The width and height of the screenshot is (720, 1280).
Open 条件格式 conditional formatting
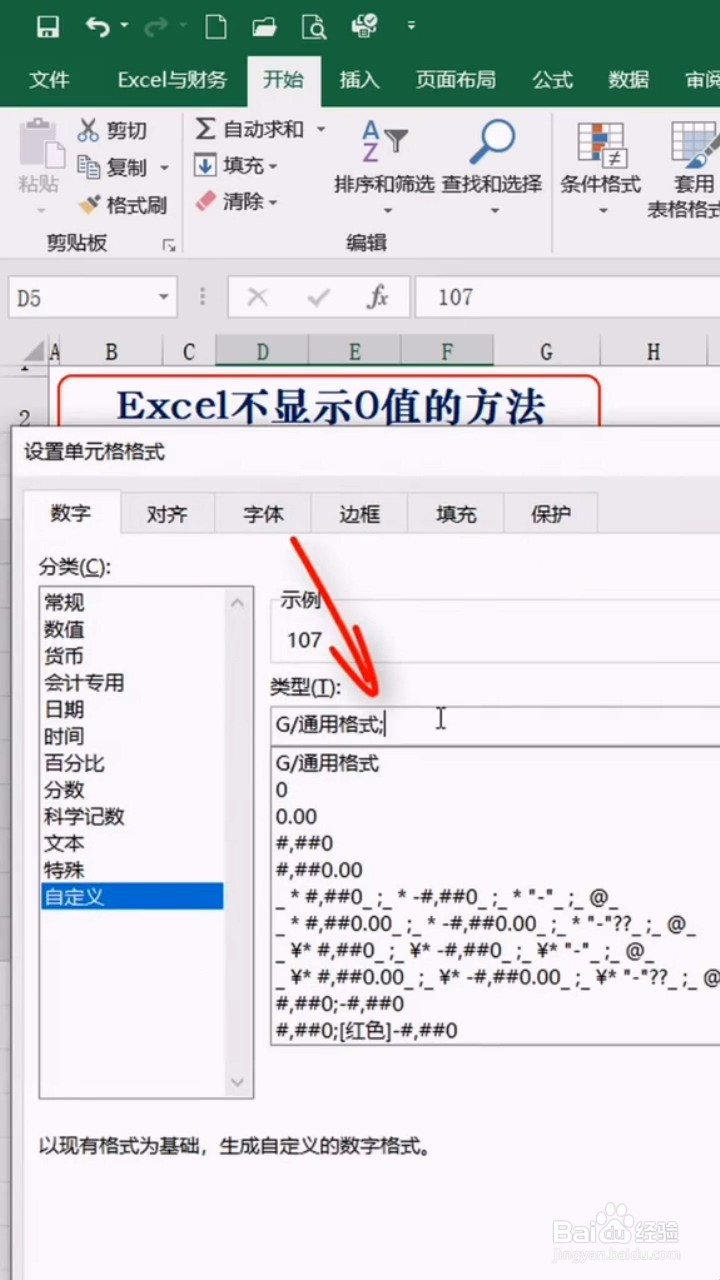tap(601, 168)
